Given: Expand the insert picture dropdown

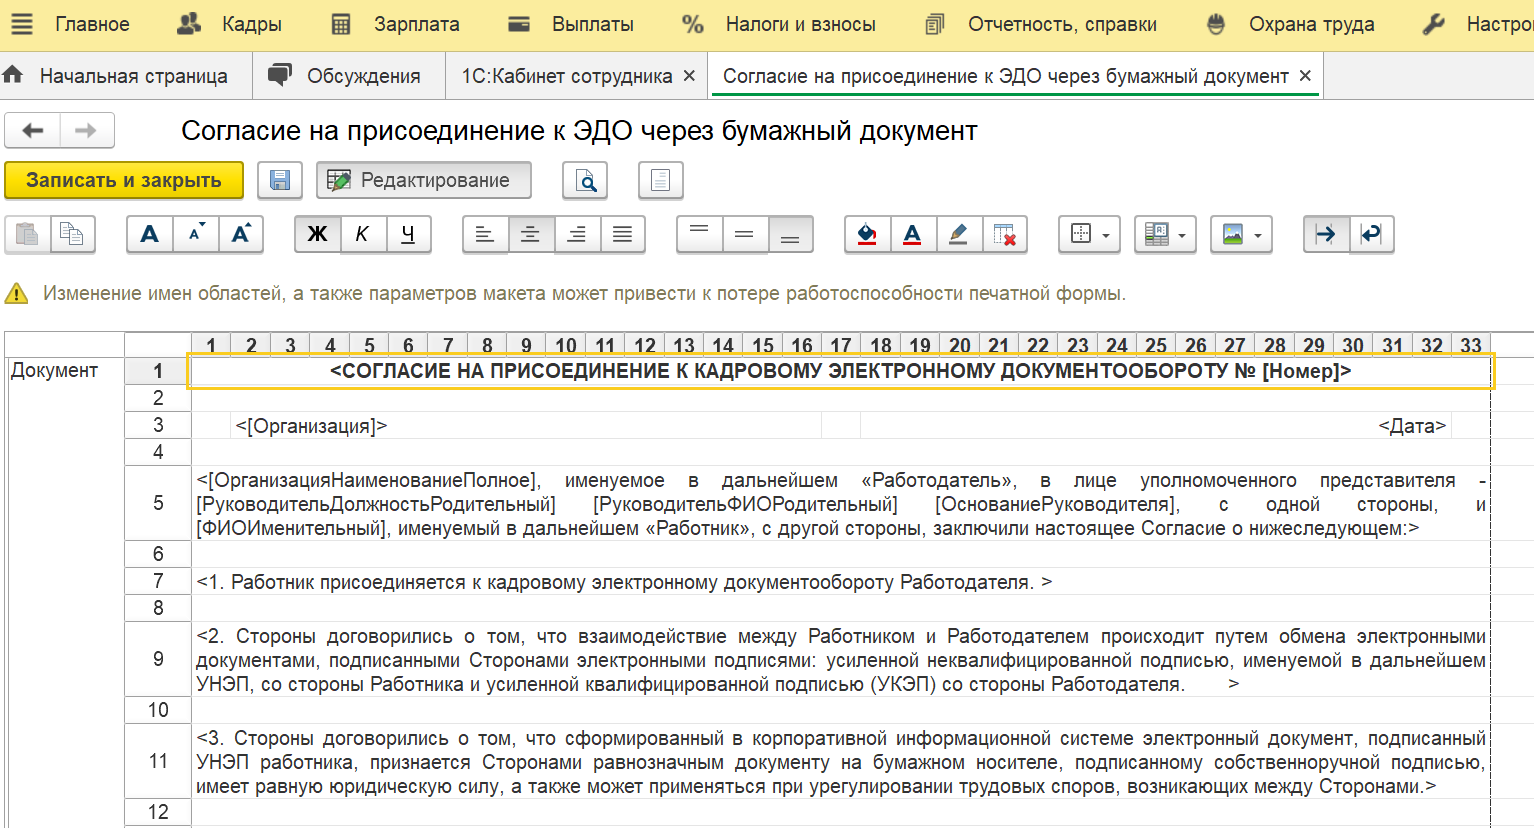Looking at the screenshot, I should pos(1241,234).
